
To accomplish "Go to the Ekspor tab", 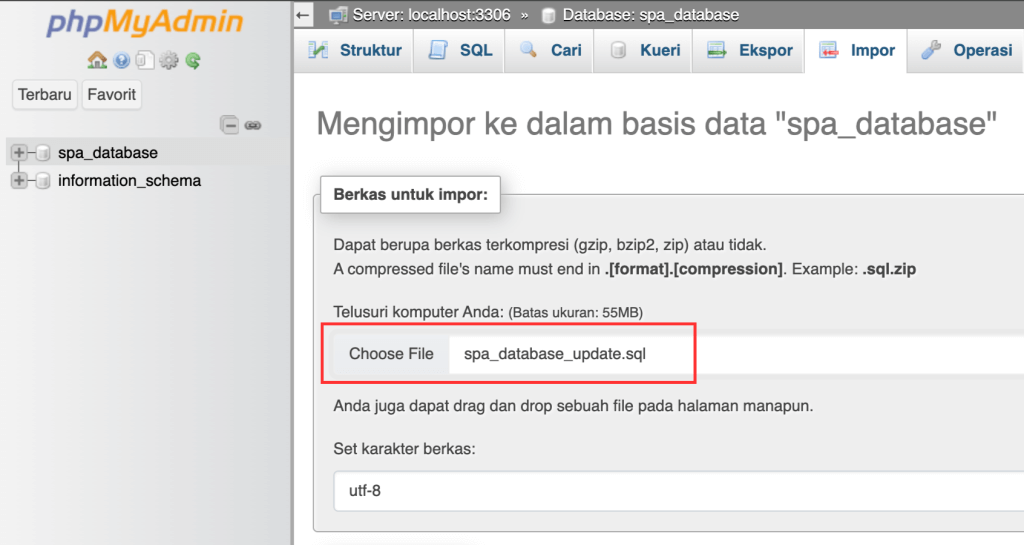I will (750, 51).
